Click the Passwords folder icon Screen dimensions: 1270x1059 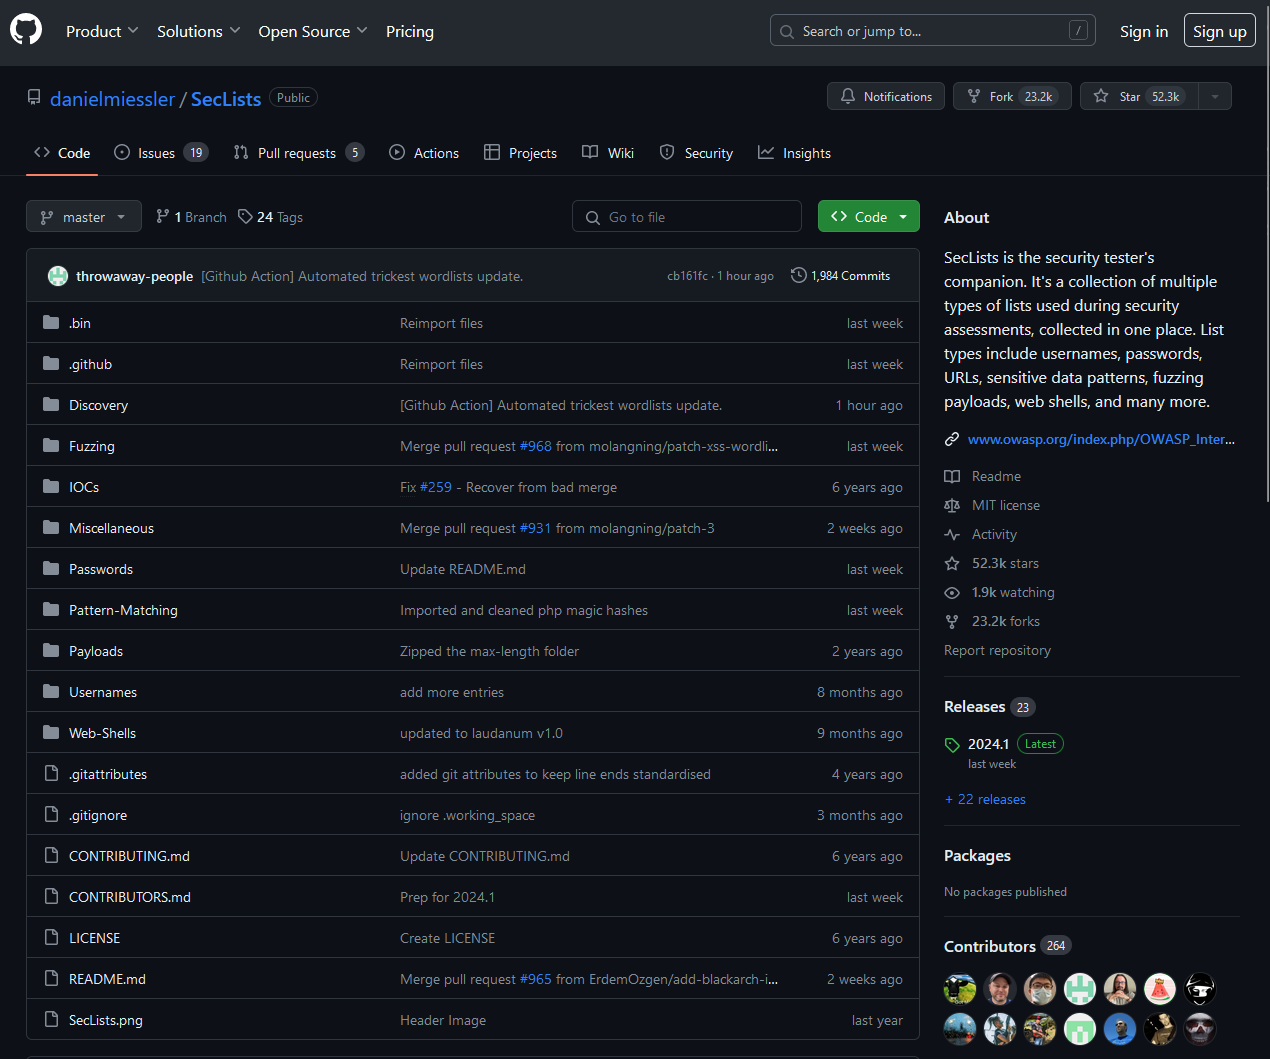pyautogui.click(x=51, y=568)
